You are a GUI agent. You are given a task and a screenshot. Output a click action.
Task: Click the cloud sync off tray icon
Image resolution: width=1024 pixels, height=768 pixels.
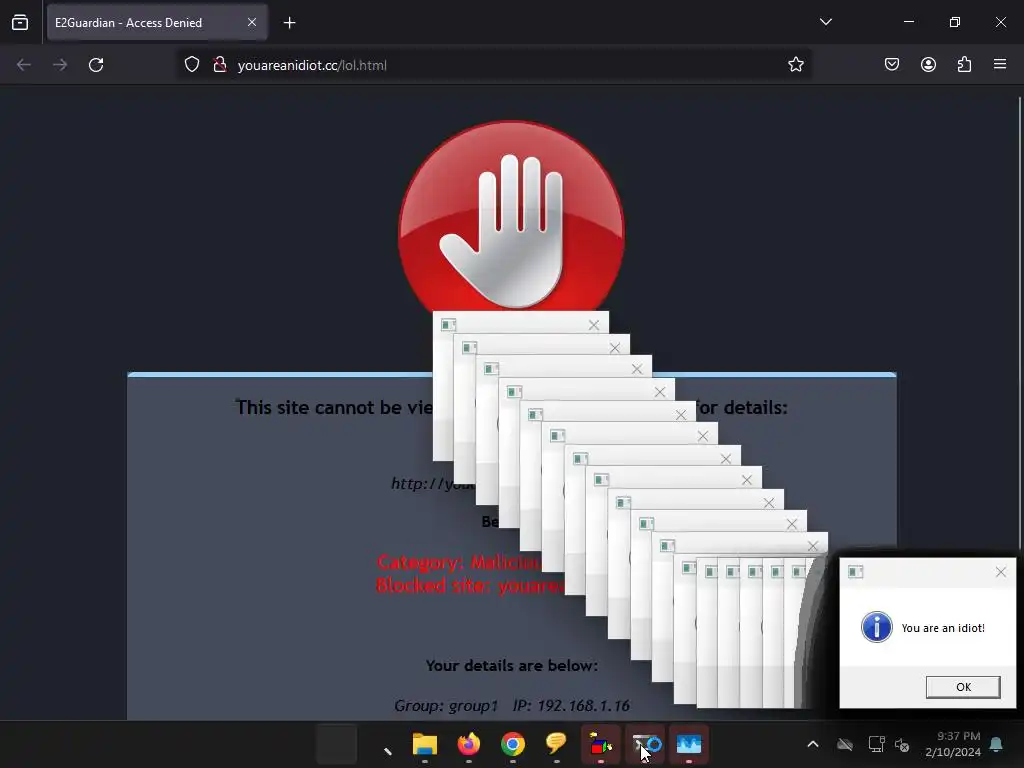click(845, 744)
